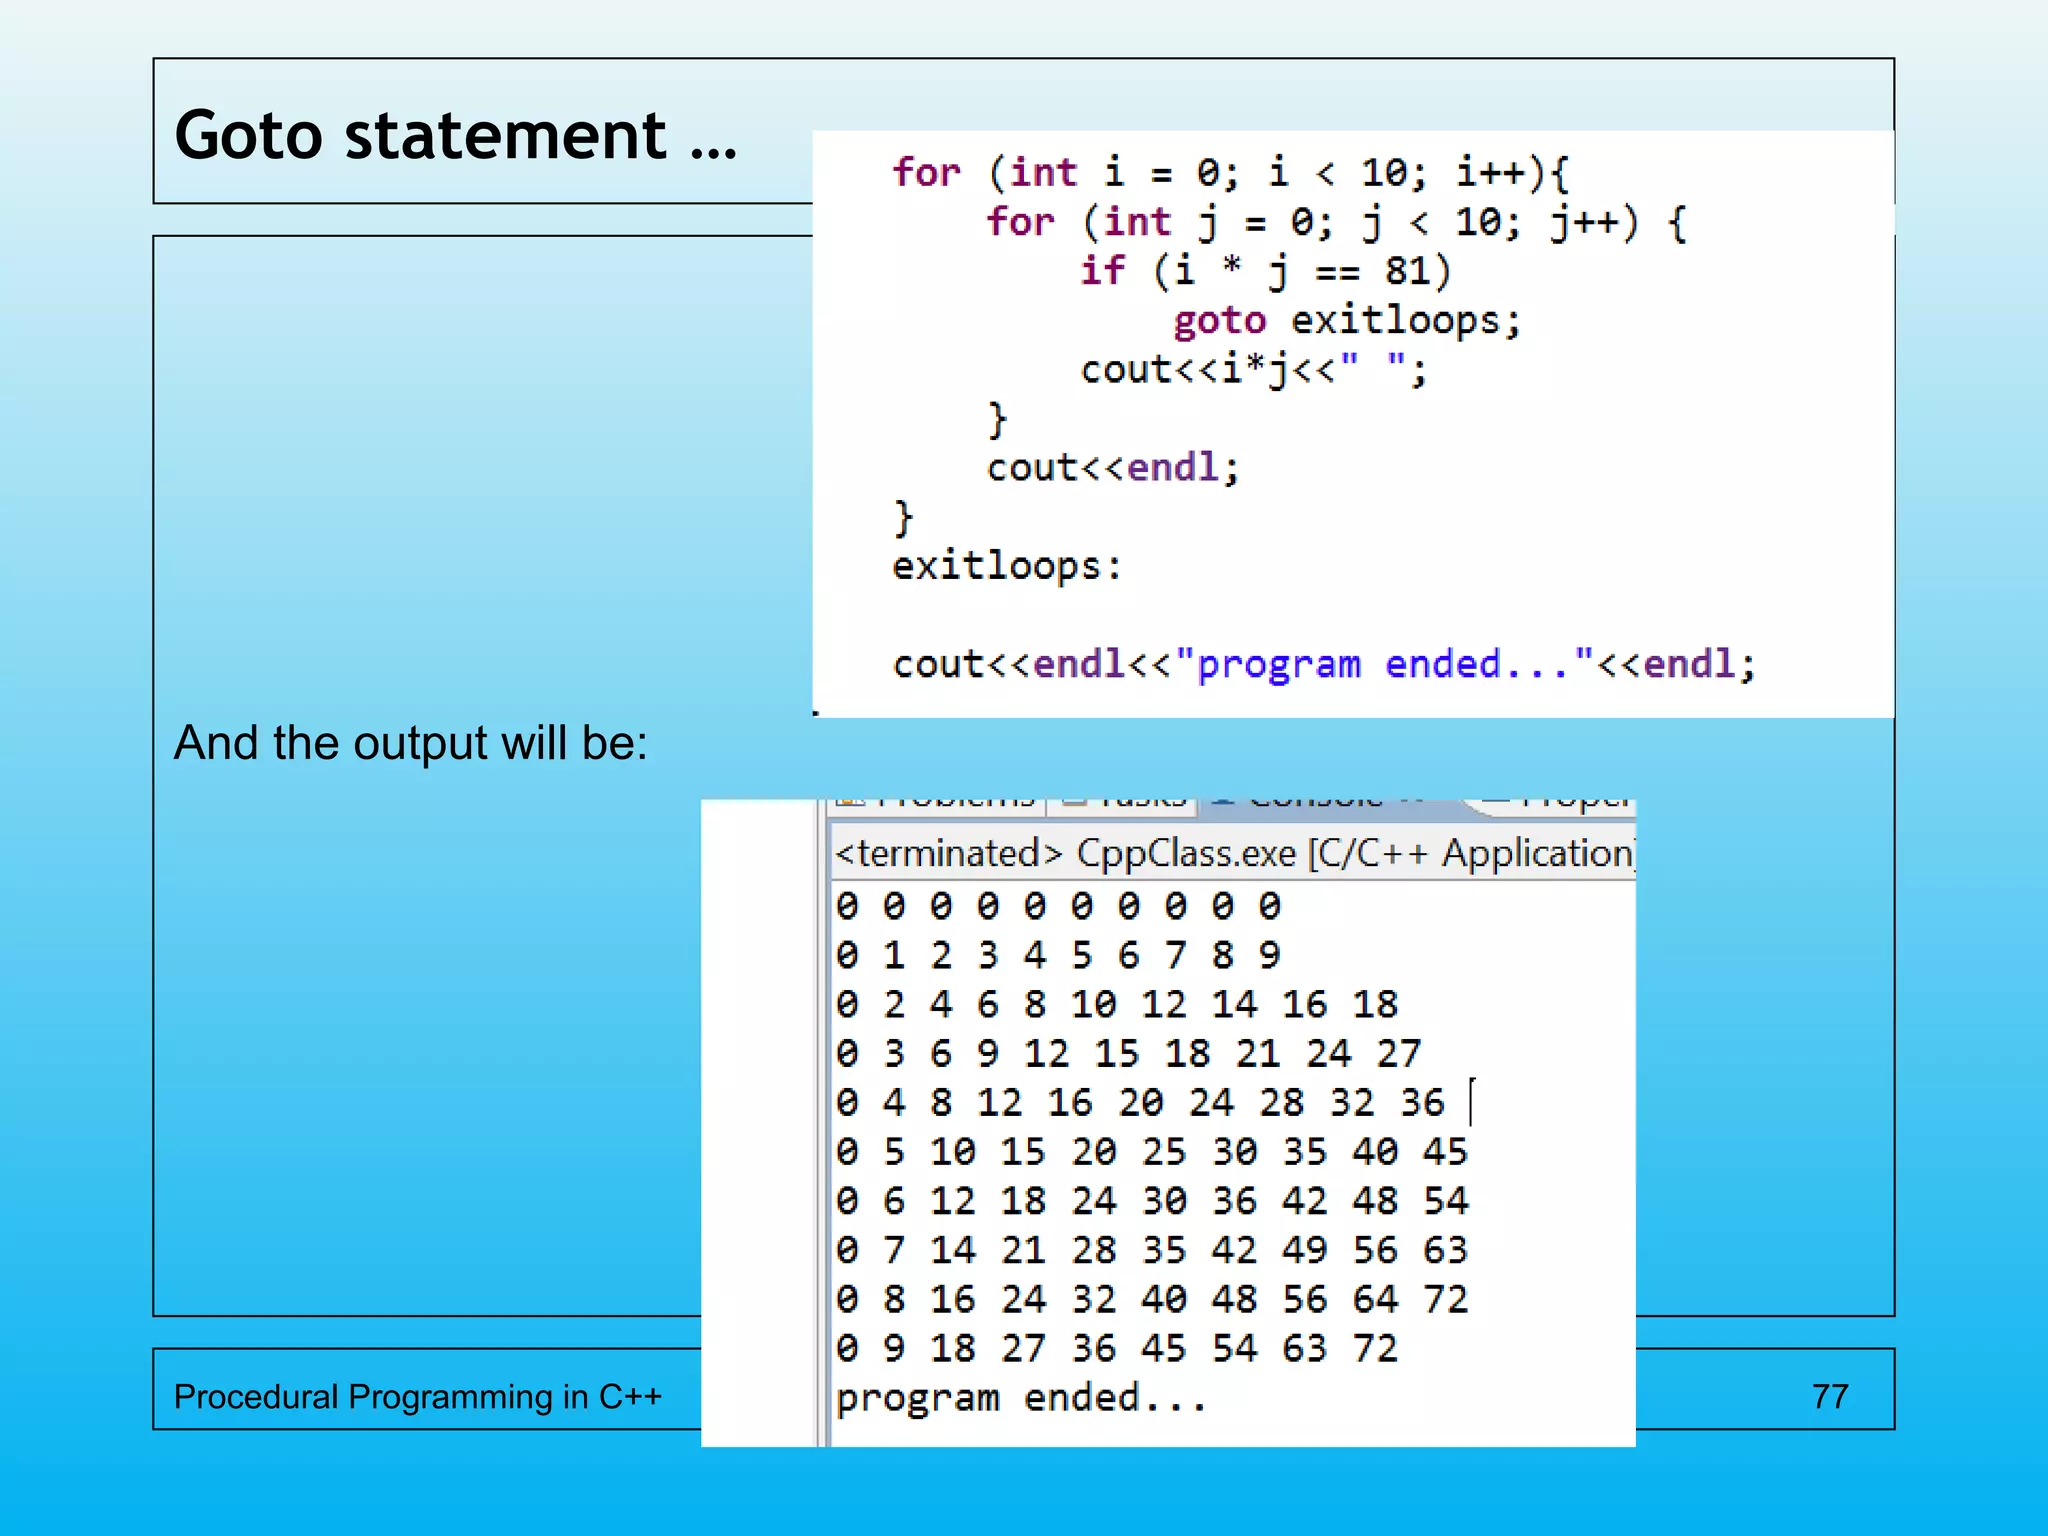Click the 'goto exitloops;' statement
Screen dimensions: 2048x1536
point(1347,320)
